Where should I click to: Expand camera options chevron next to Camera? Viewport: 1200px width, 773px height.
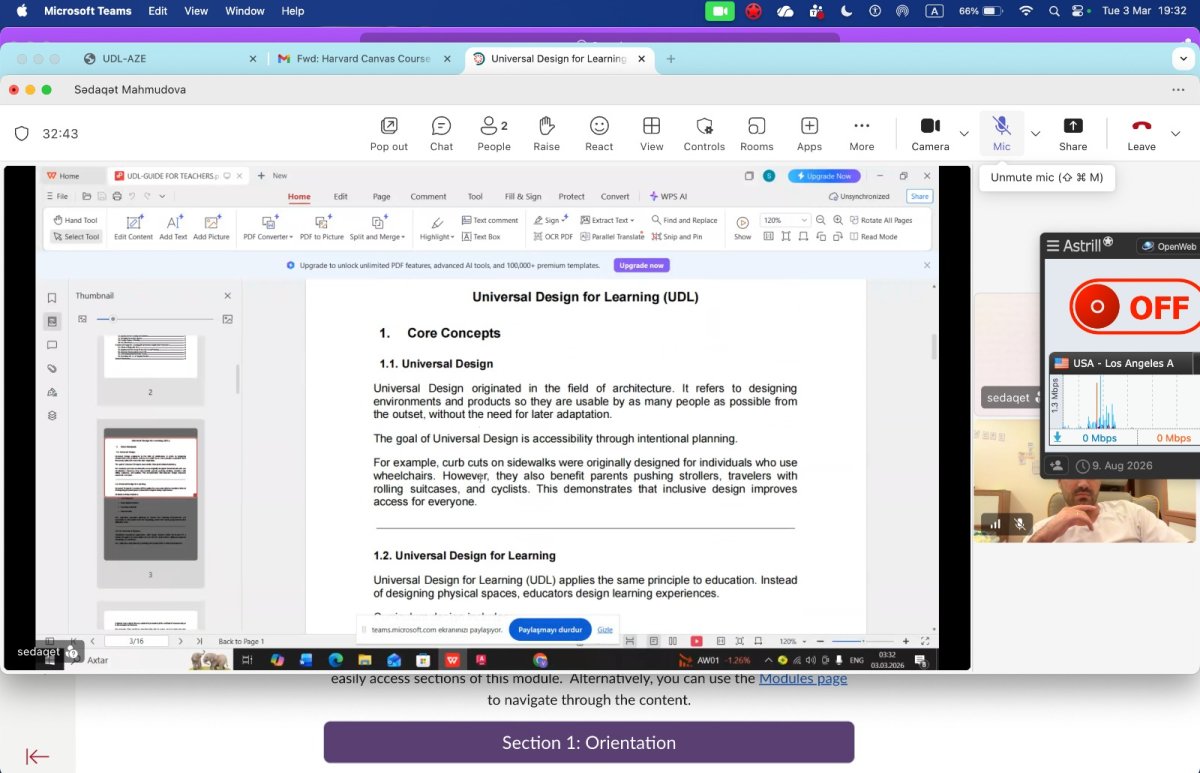tap(964, 133)
